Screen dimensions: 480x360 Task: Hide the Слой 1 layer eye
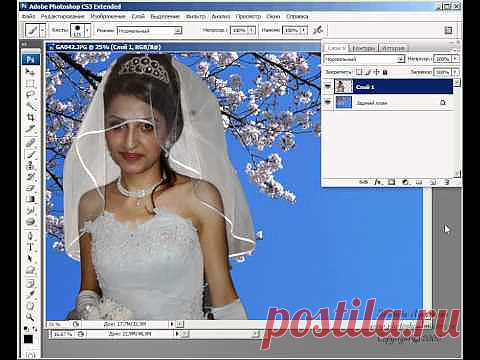328,87
